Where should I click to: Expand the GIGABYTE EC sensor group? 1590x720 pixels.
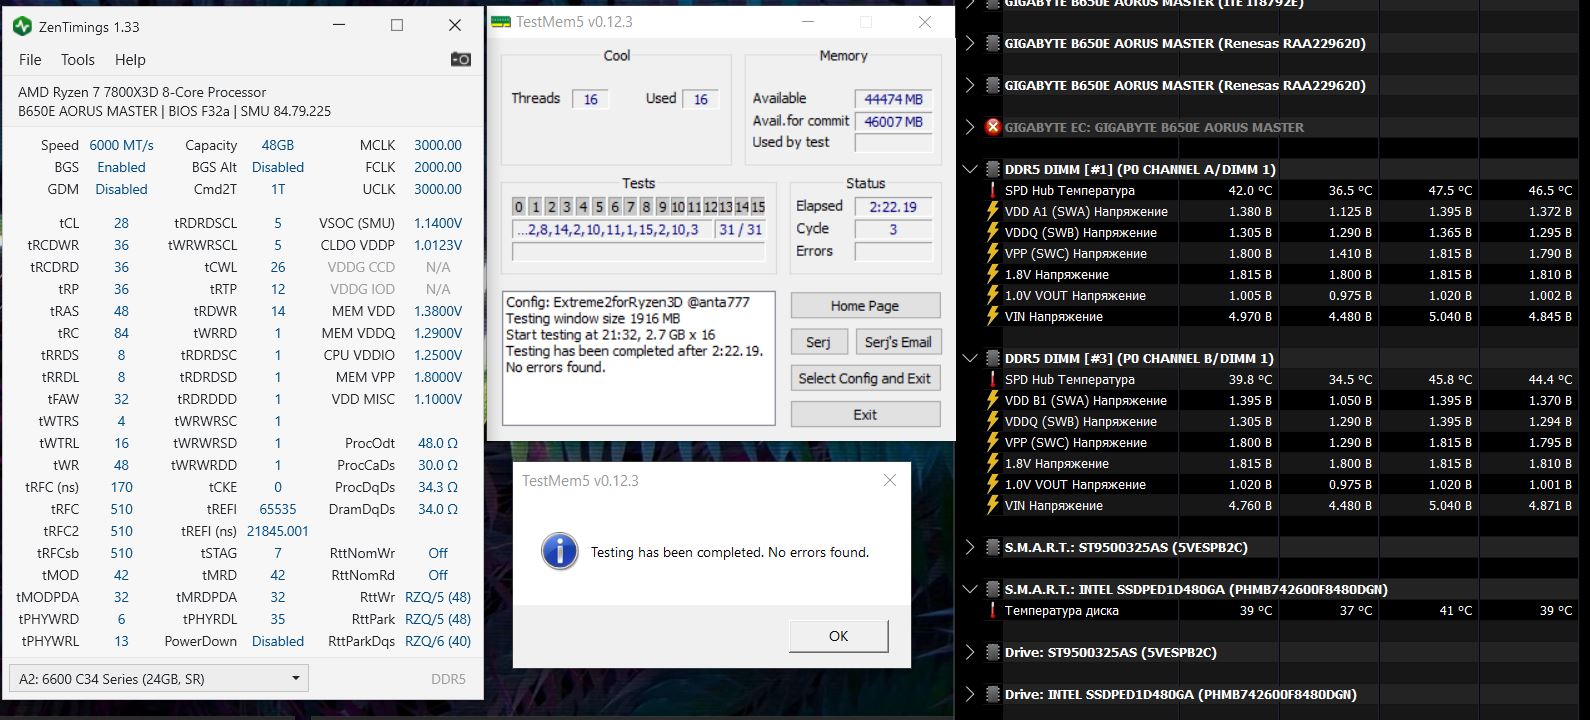pyautogui.click(x=969, y=127)
